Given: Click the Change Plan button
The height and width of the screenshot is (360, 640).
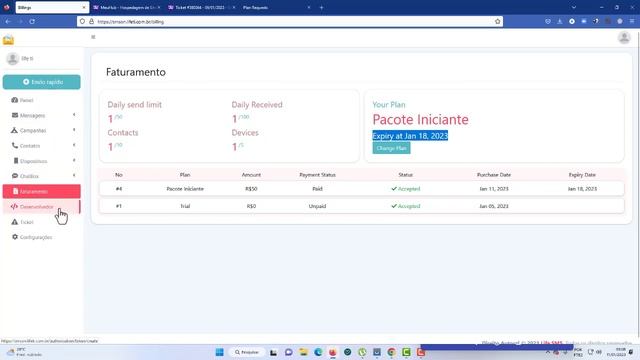Looking at the screenshot, I should [x=391, y=148].
